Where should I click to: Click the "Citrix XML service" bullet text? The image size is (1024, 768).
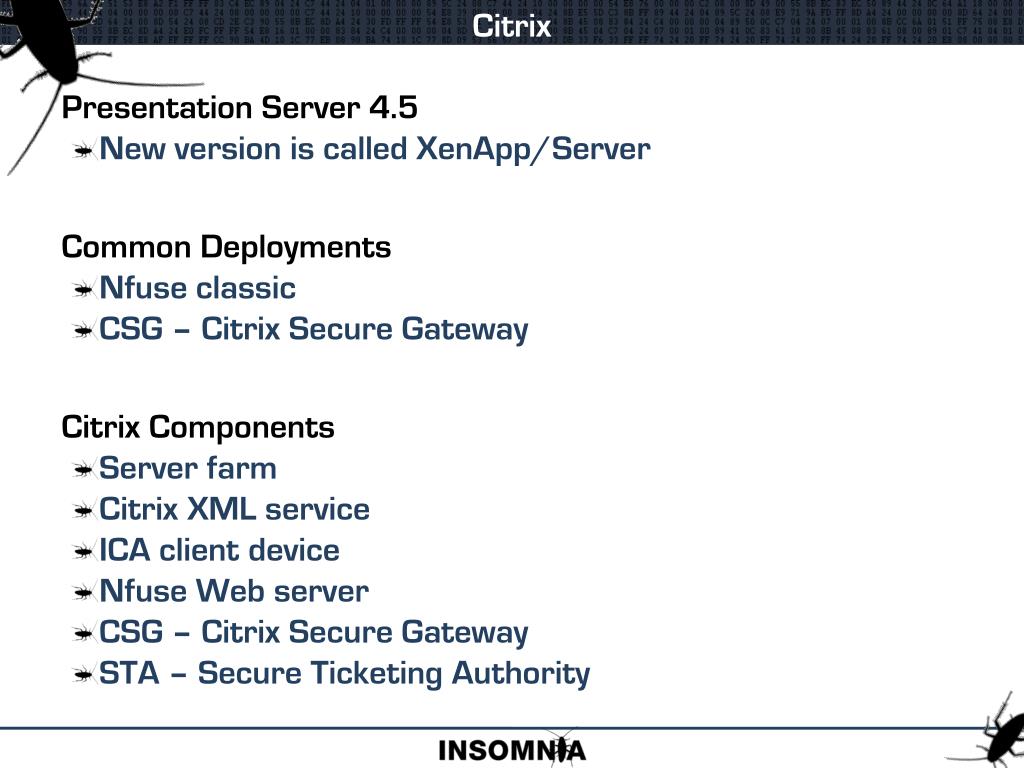coord(234,509)
